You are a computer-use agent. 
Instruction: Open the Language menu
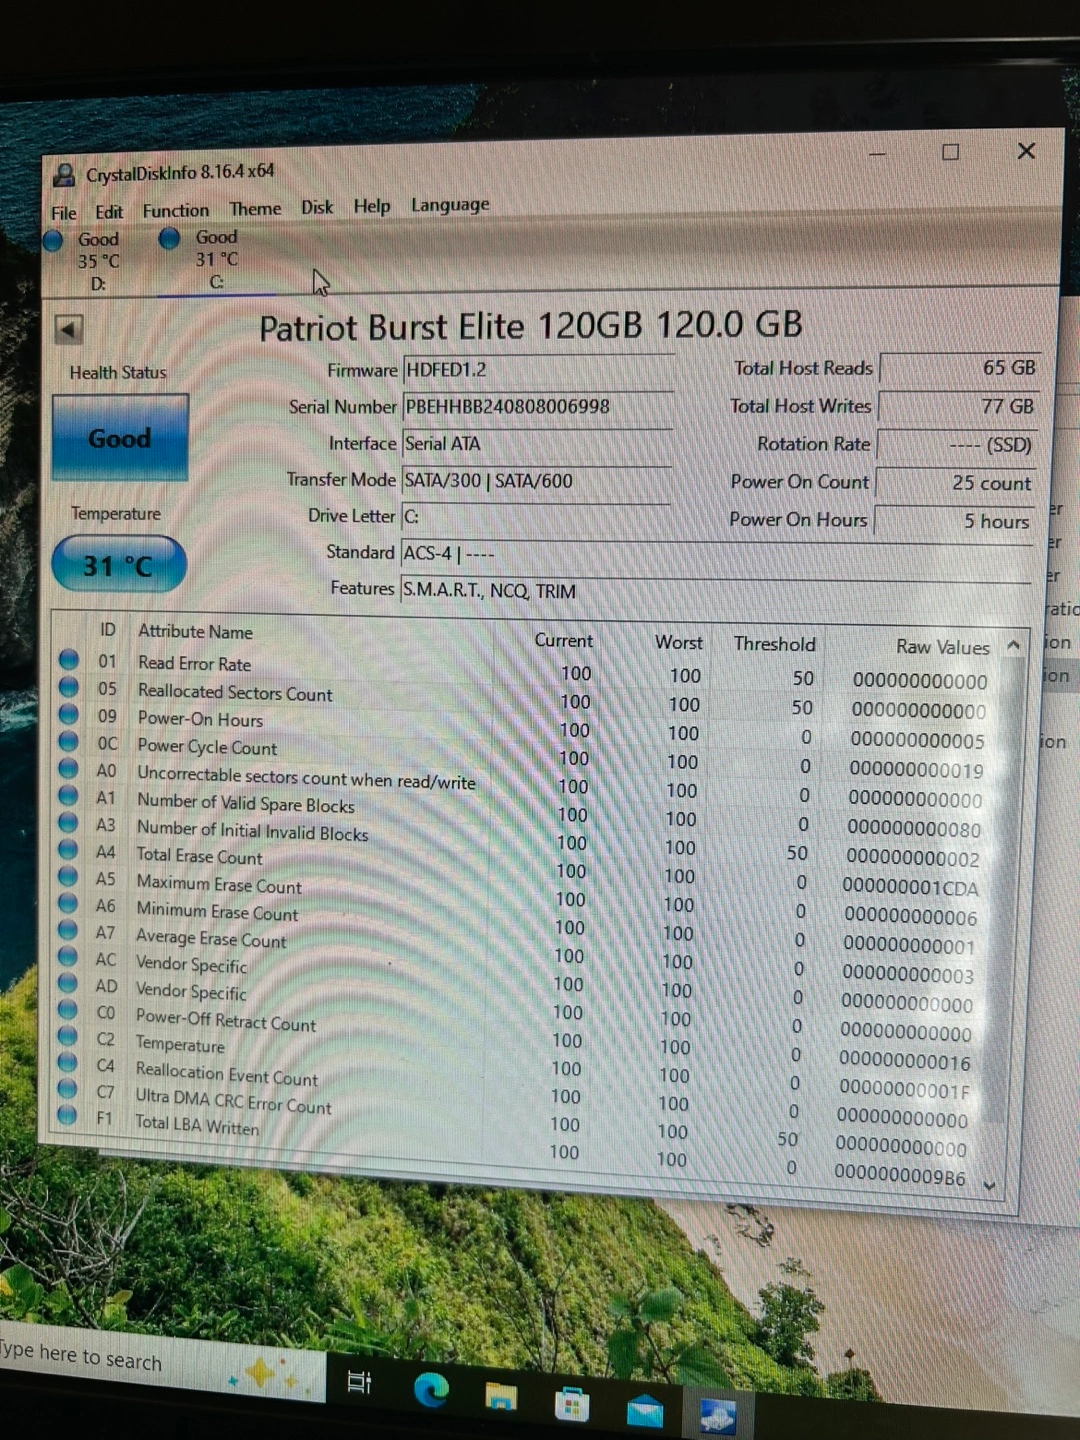click(x=450, y=205)
